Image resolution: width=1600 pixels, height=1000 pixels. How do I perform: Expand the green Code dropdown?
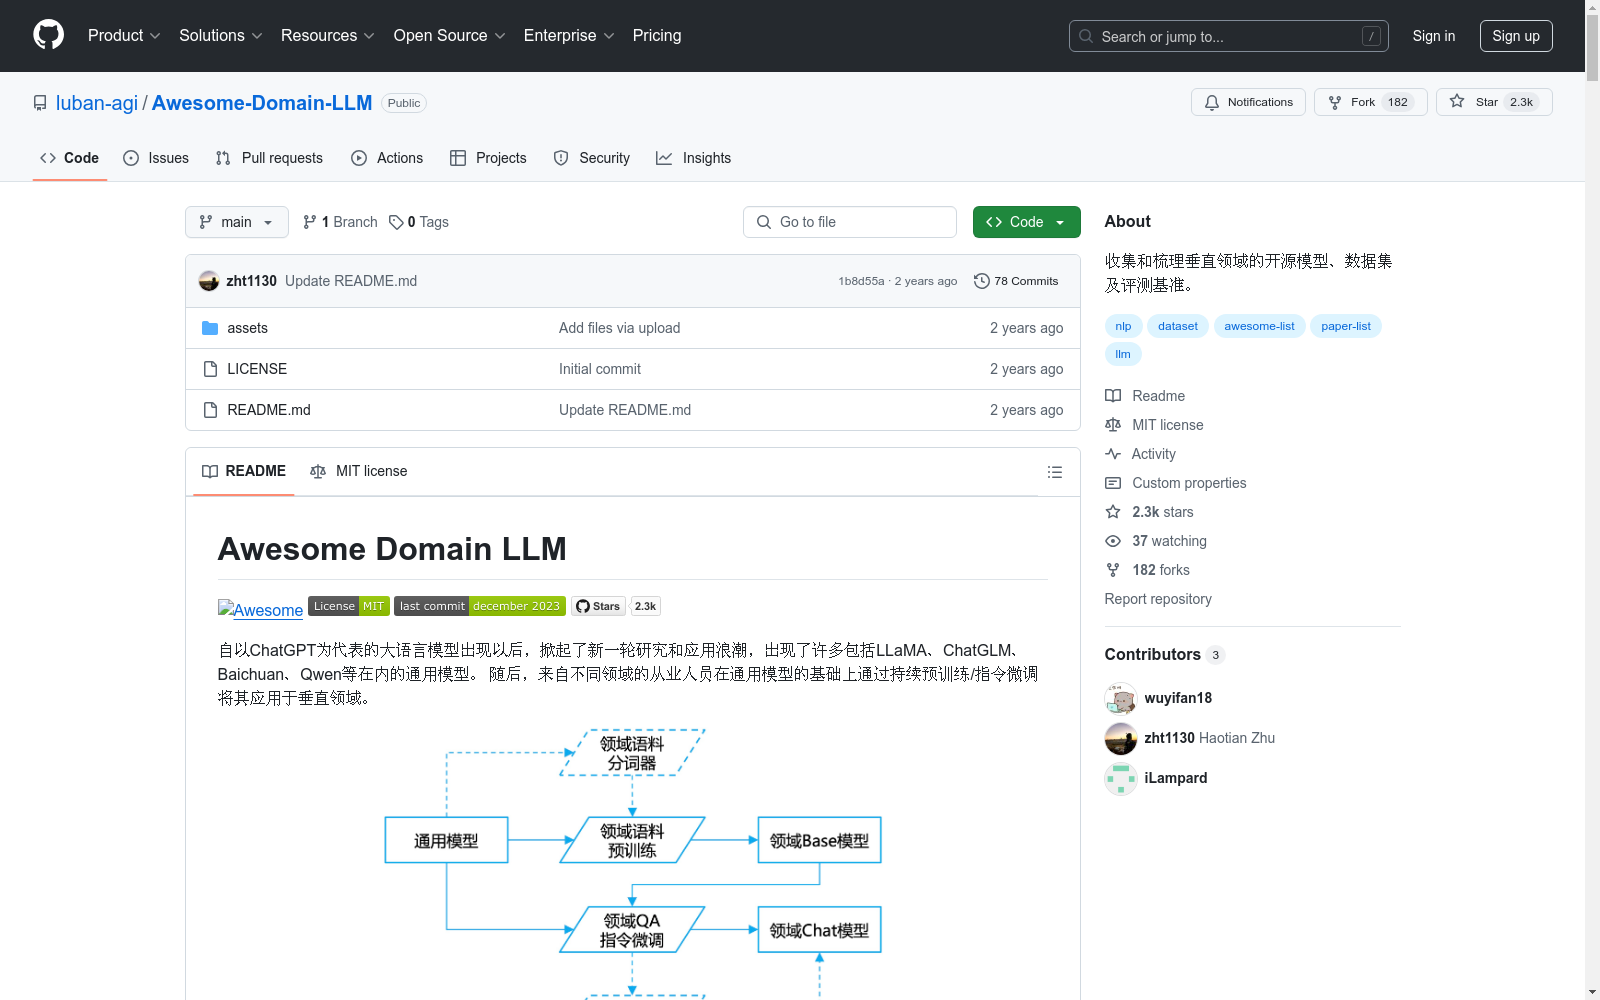click(1027, 222)
